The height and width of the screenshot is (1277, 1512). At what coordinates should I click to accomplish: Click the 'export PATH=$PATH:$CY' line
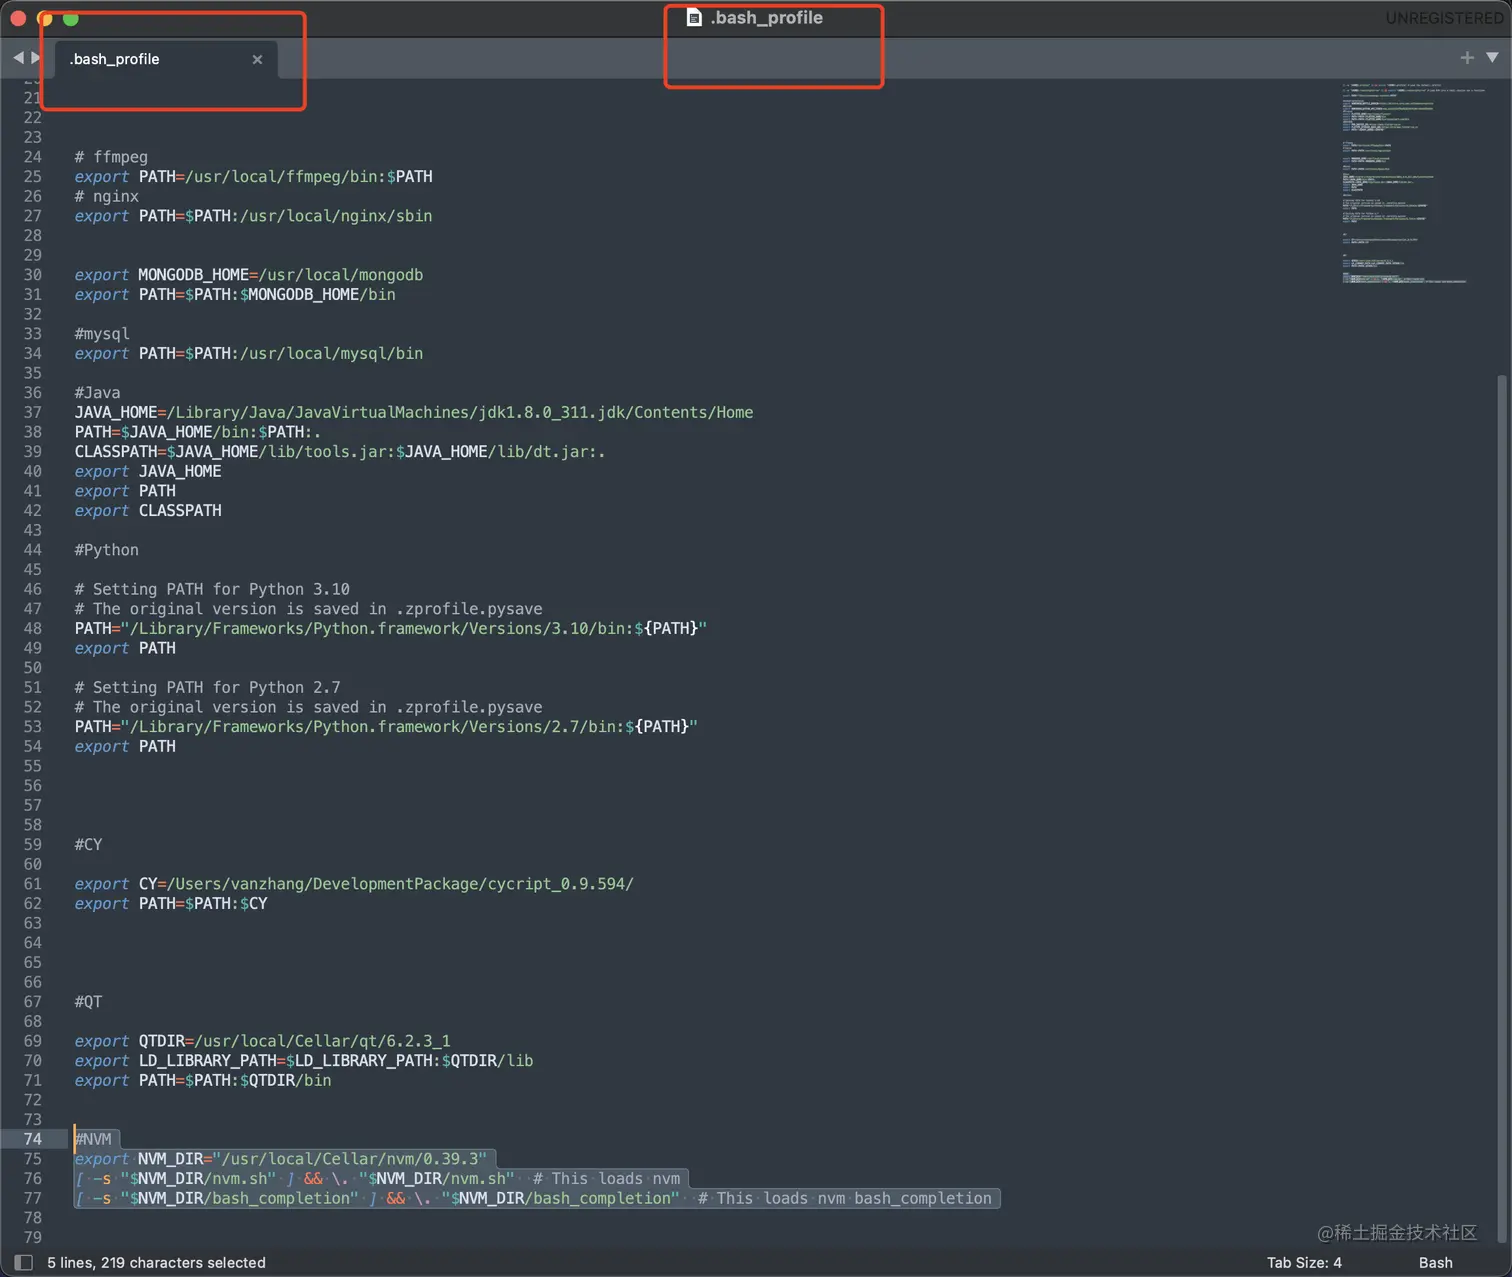(x=171, y=904)
